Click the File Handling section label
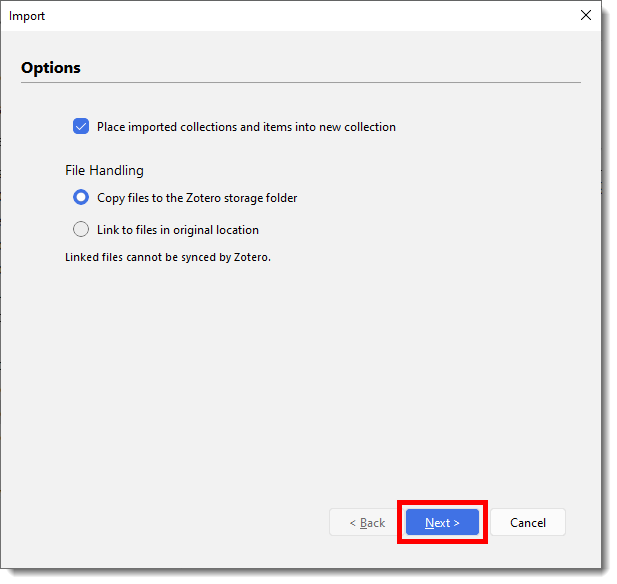 pos(104,170)
